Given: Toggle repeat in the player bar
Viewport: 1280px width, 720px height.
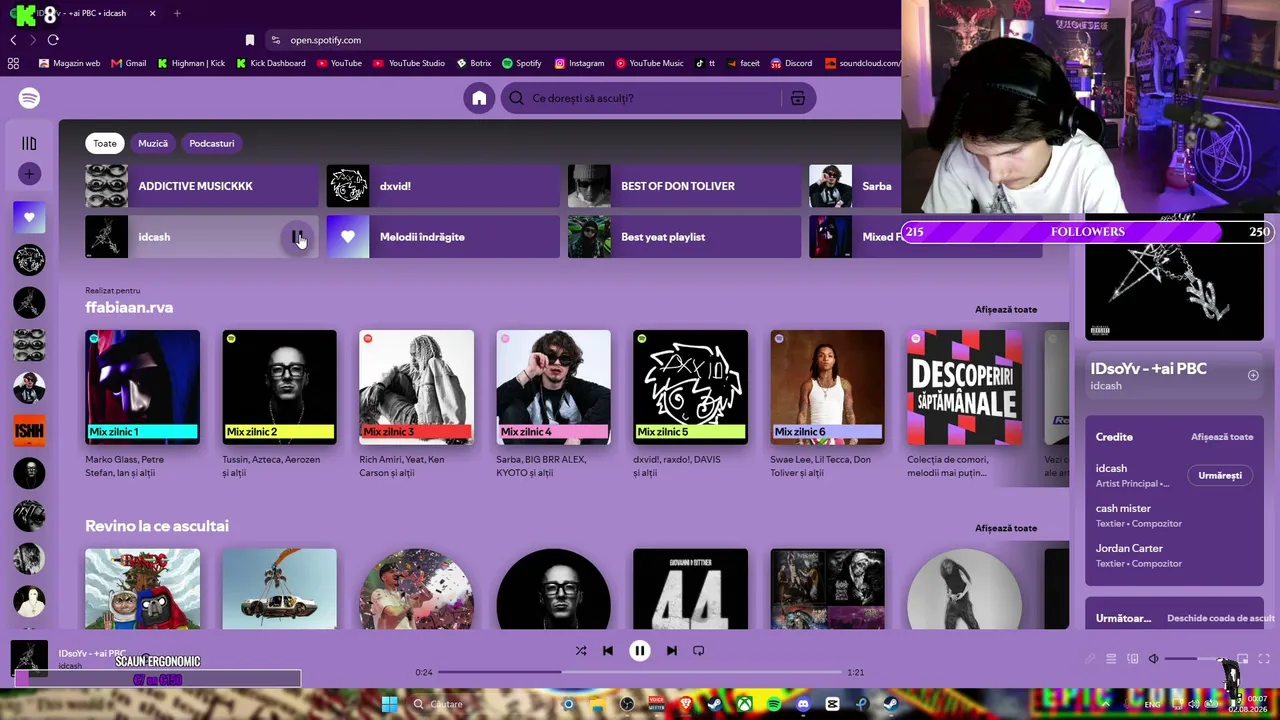Looking at the screenshot, I should pyautogui.click(x=699, y=650).
